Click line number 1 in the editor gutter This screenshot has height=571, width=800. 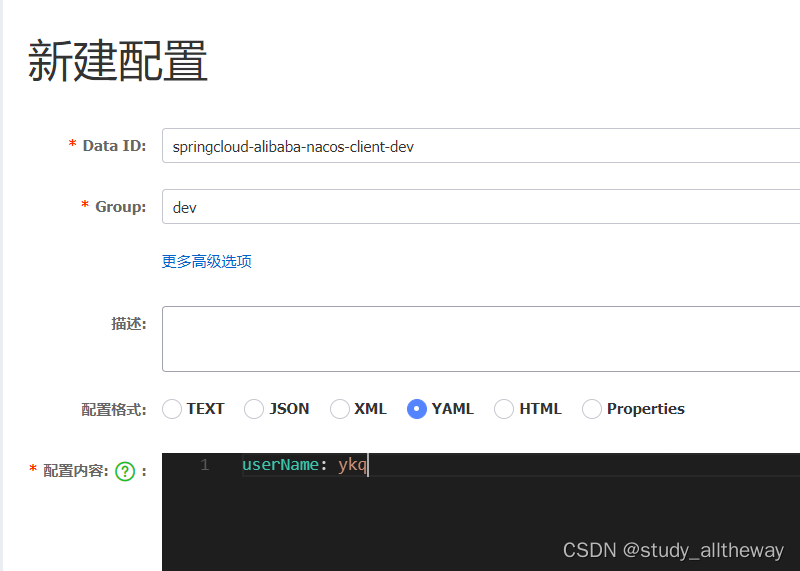205,465
